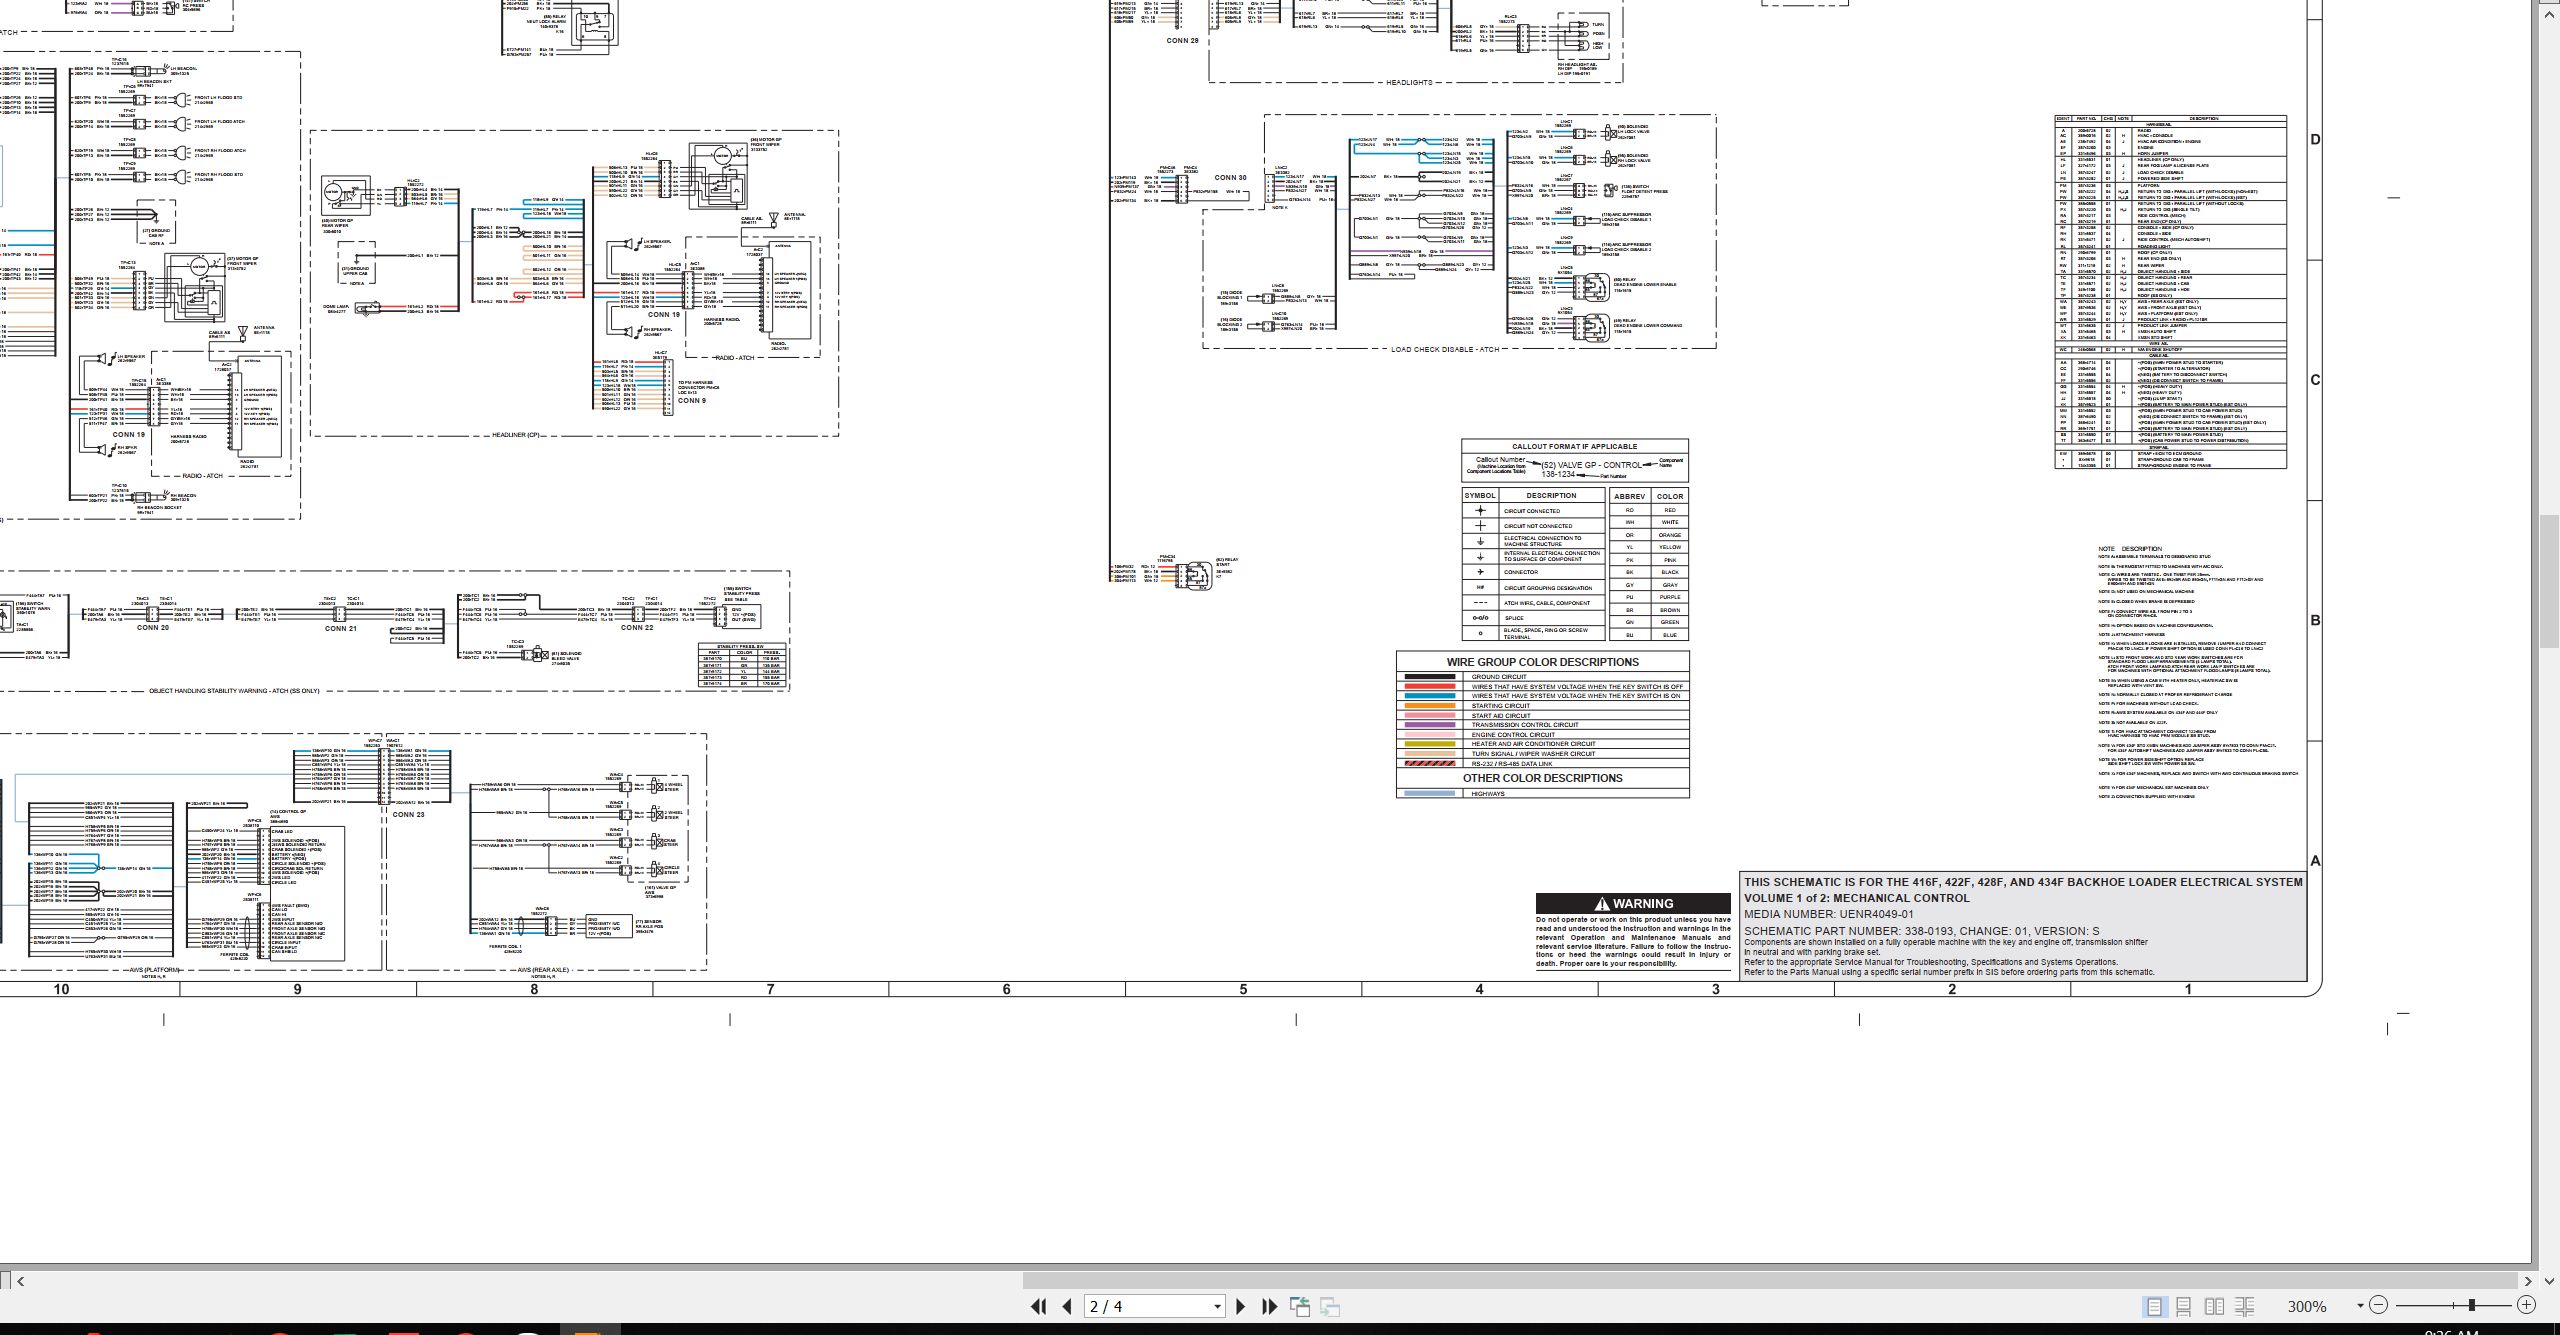
Task: Enable two-page continuous scrolling view
Action: click(2245, 1306)
